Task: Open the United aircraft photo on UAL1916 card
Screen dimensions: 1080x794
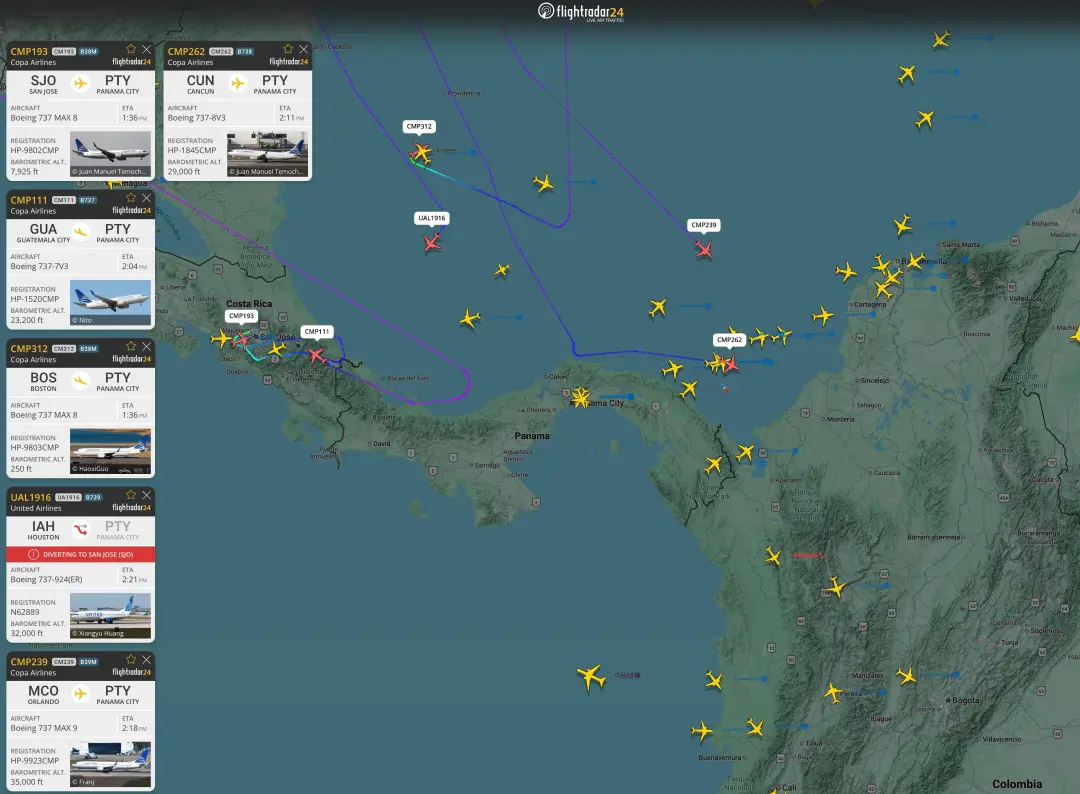Action: click(x=110, y=616)
